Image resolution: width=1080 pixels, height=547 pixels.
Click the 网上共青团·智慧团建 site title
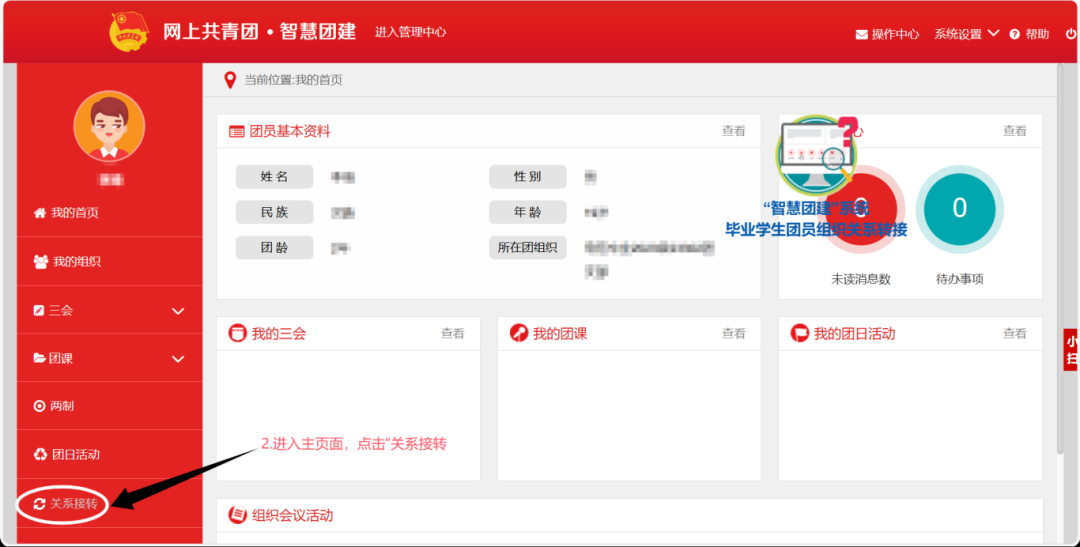(260, 31)
